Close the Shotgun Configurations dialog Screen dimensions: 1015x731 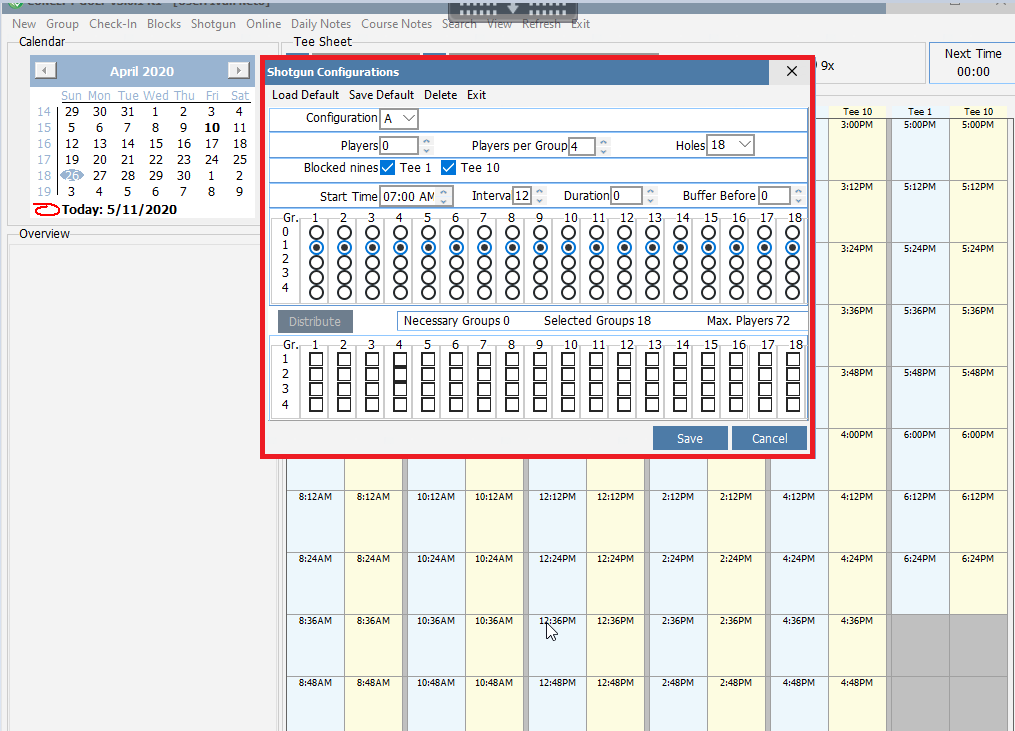coord(791,71)
